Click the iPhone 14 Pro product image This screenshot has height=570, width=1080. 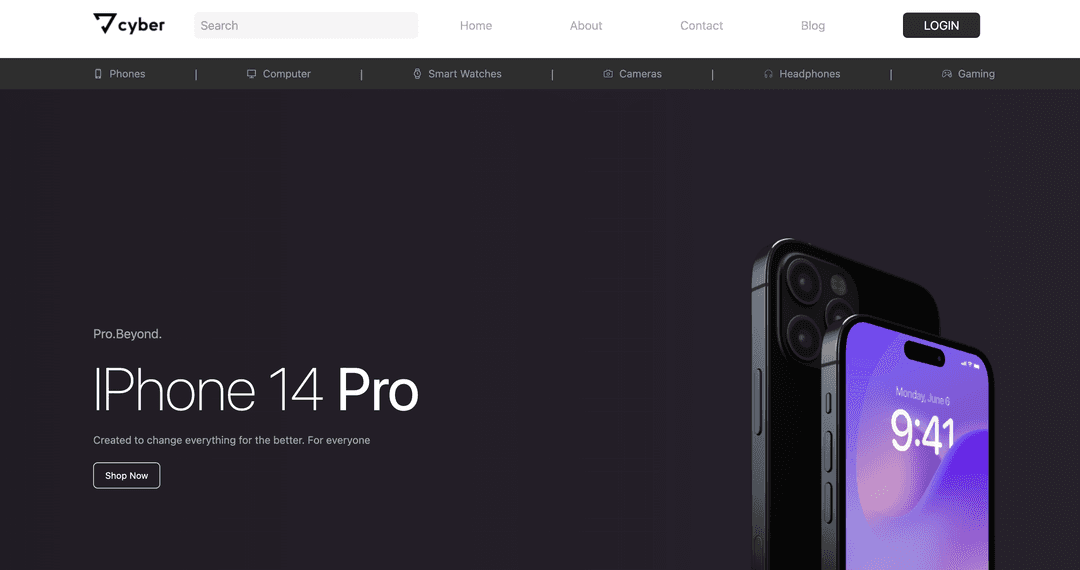871,404
